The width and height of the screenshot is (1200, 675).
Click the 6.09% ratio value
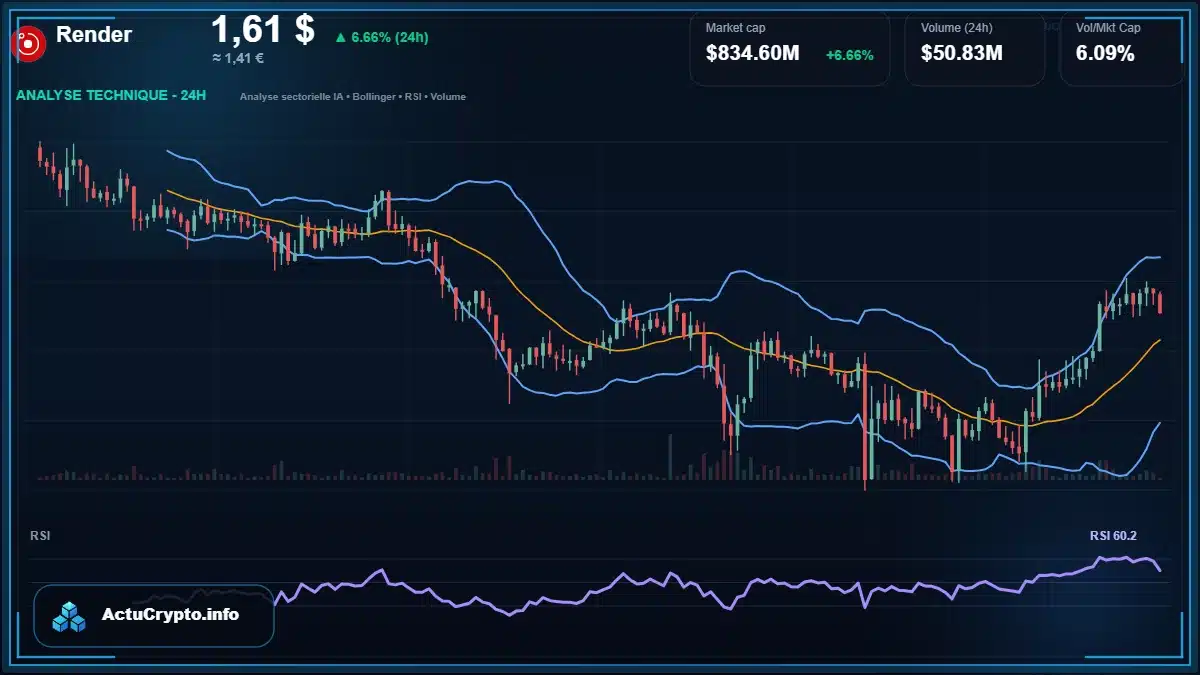pyautogui.click(x=1105, y=54)
